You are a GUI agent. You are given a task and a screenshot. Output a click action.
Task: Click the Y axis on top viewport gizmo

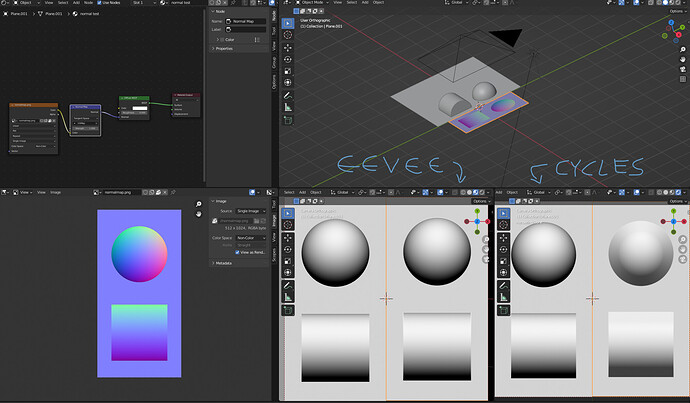[x=682, y=27]
